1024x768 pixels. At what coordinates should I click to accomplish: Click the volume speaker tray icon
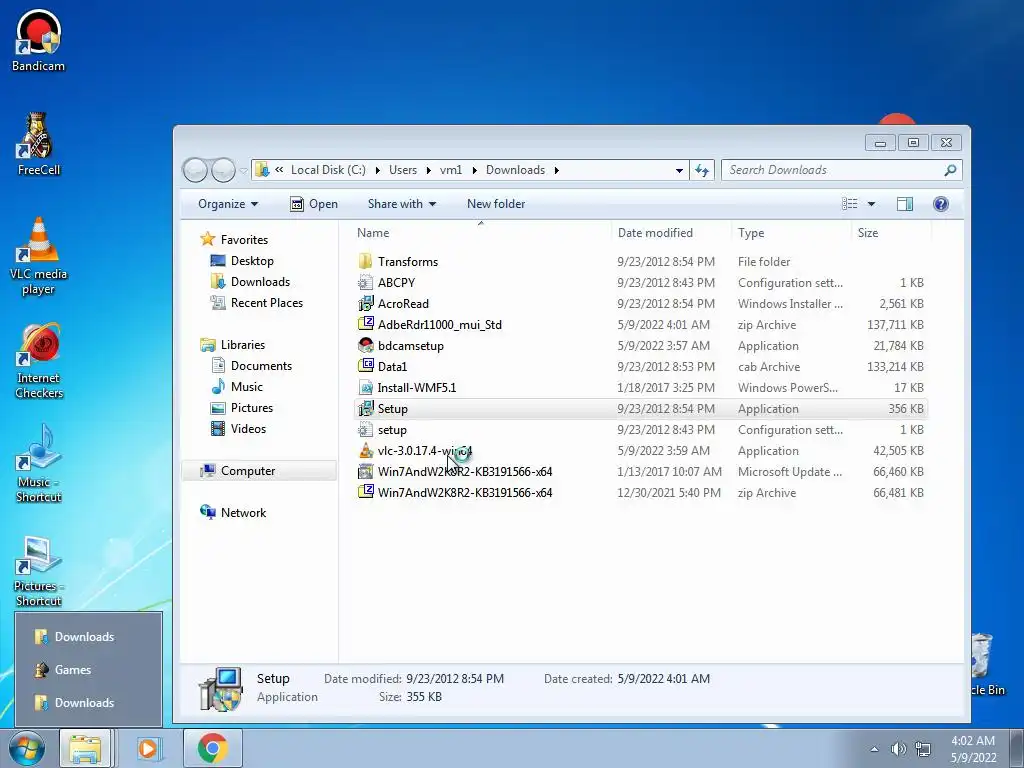[899, 749]
